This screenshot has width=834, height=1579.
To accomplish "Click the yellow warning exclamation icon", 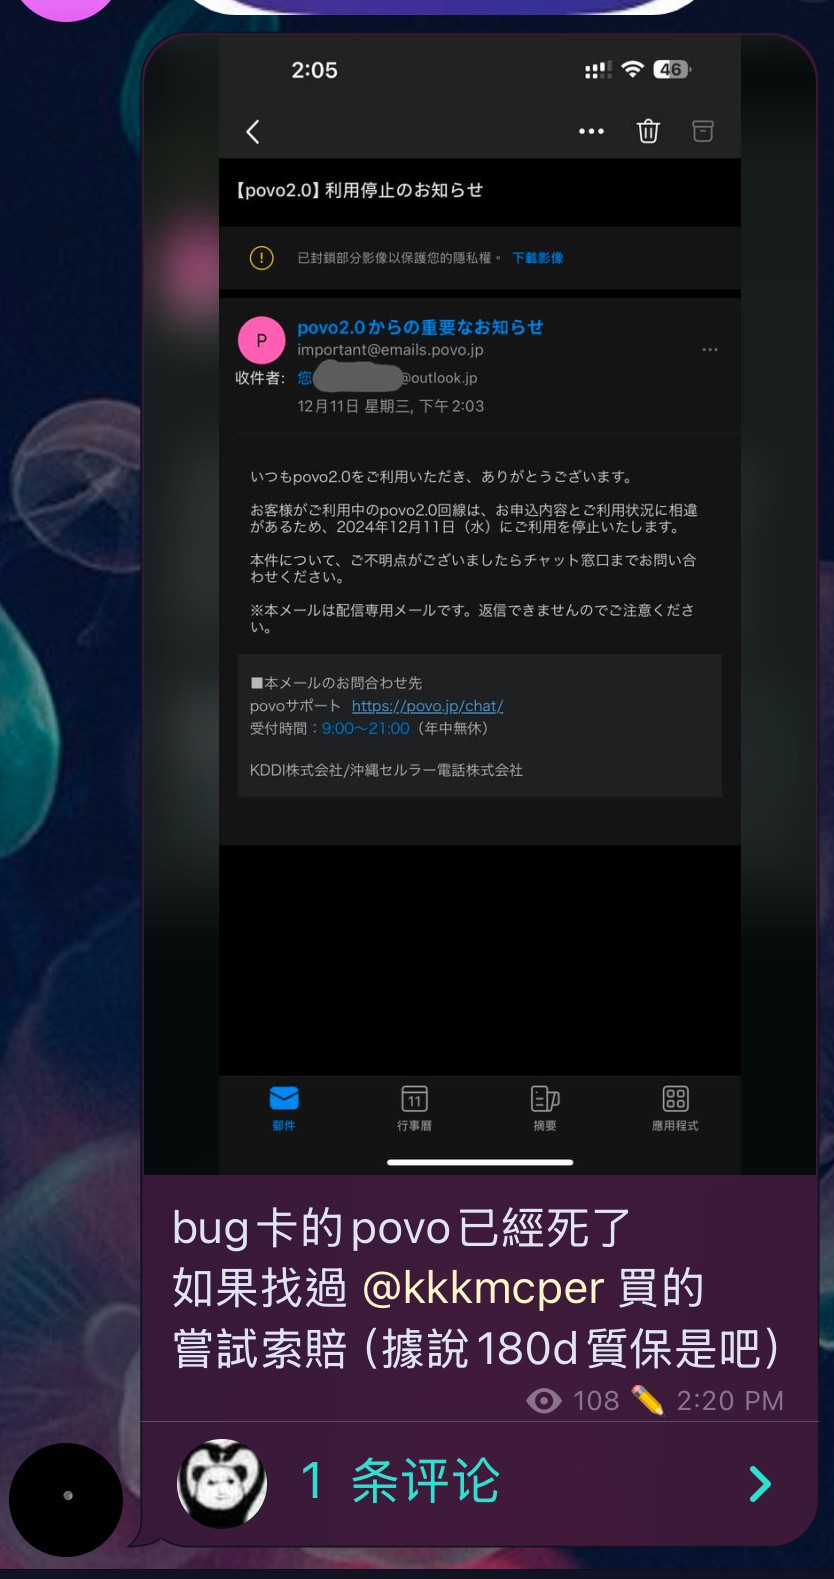I will [x=261, y=258].
